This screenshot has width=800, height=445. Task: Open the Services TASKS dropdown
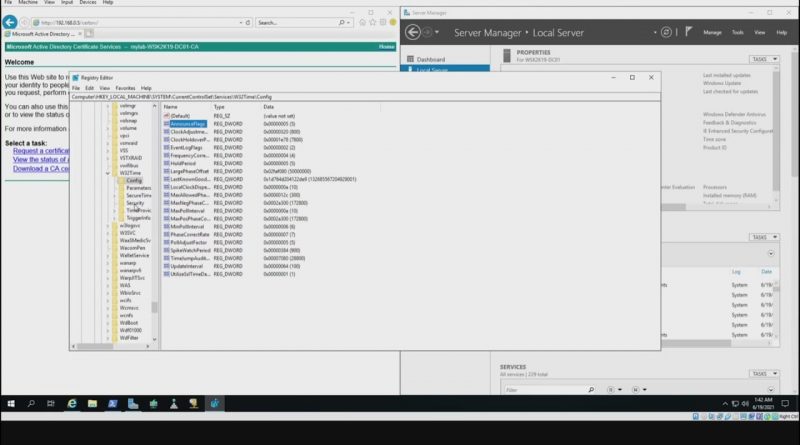click(764, 374)
